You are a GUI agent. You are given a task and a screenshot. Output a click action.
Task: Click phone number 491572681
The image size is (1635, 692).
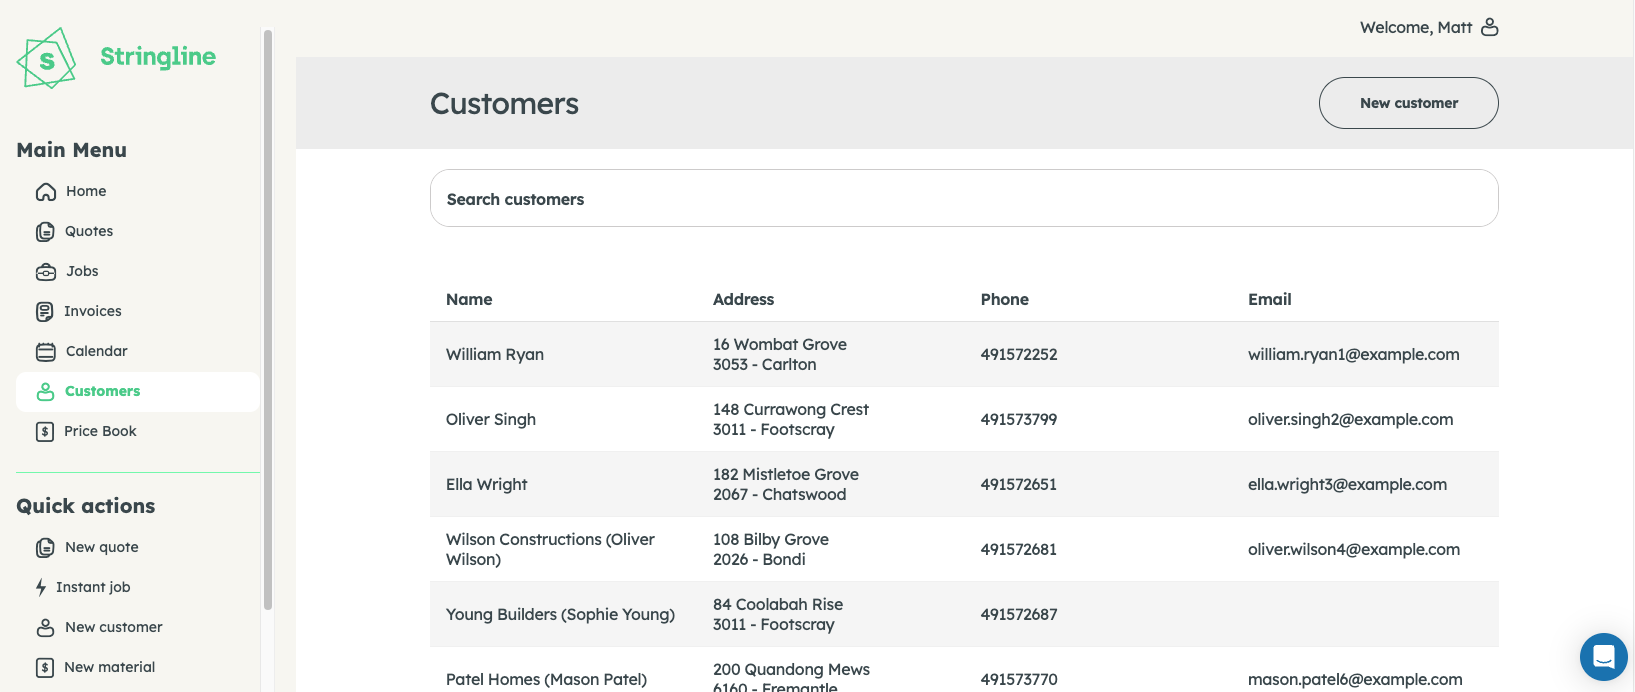coord(1019,549)
